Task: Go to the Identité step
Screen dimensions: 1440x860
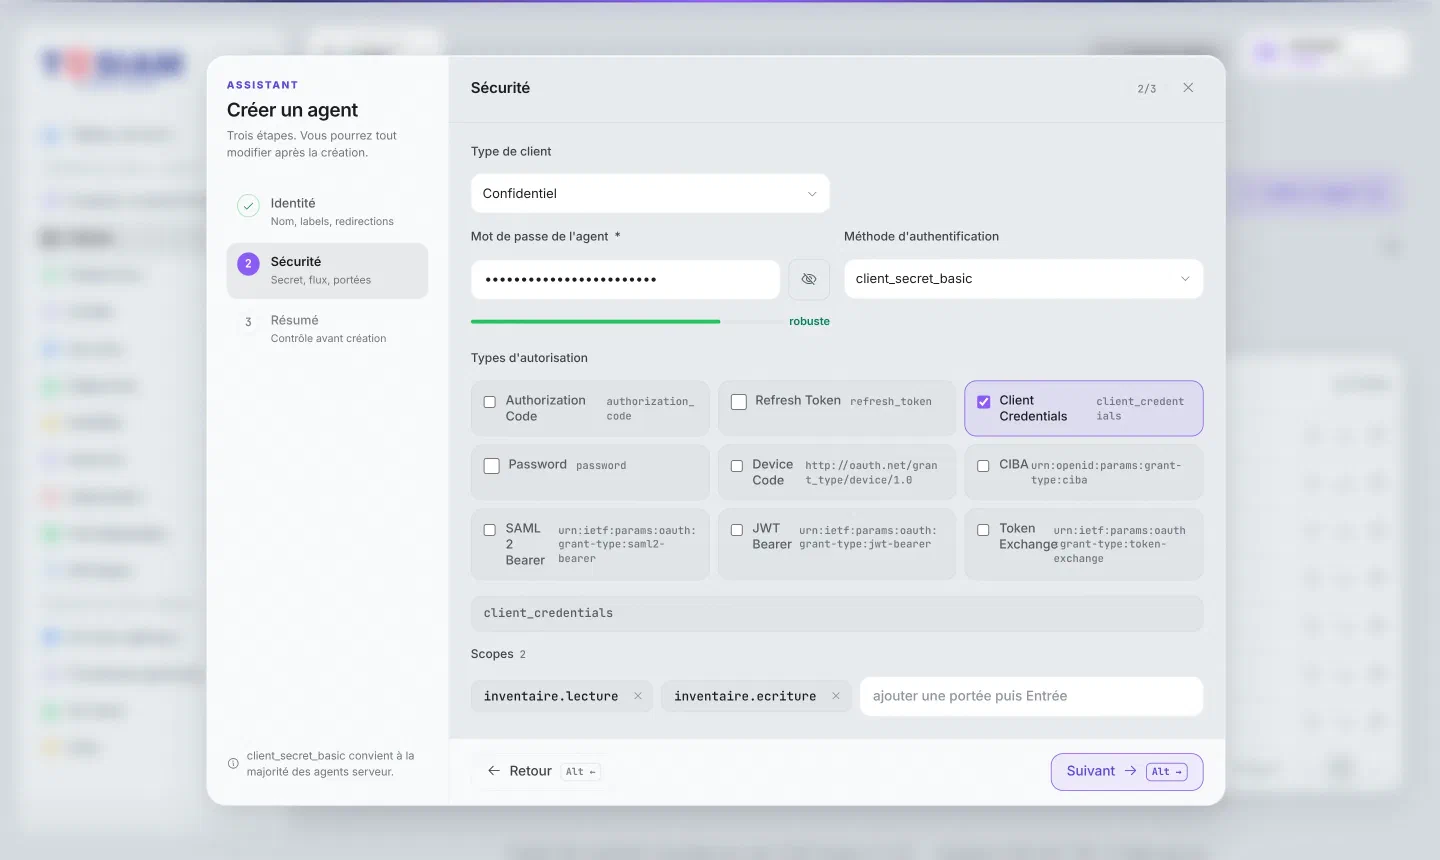Action: pos(327,212)
